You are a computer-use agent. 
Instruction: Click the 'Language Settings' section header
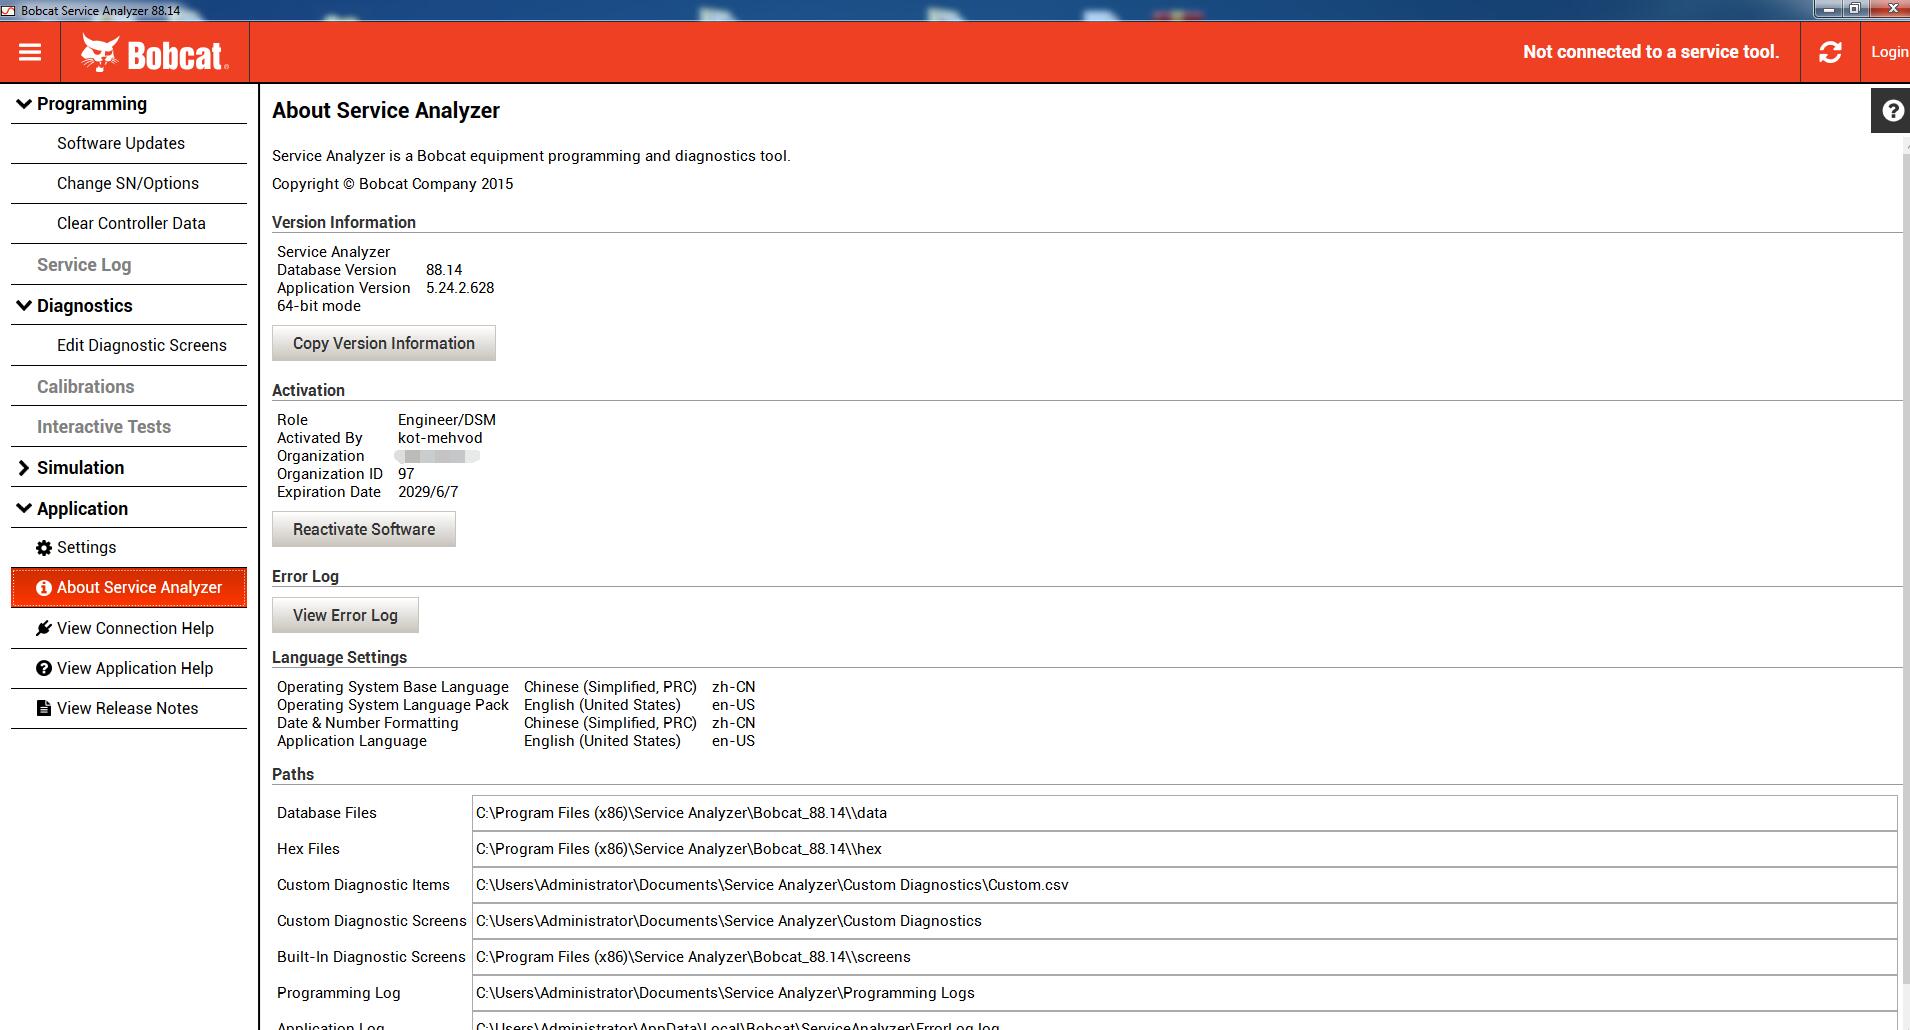(x=340, y=657)
